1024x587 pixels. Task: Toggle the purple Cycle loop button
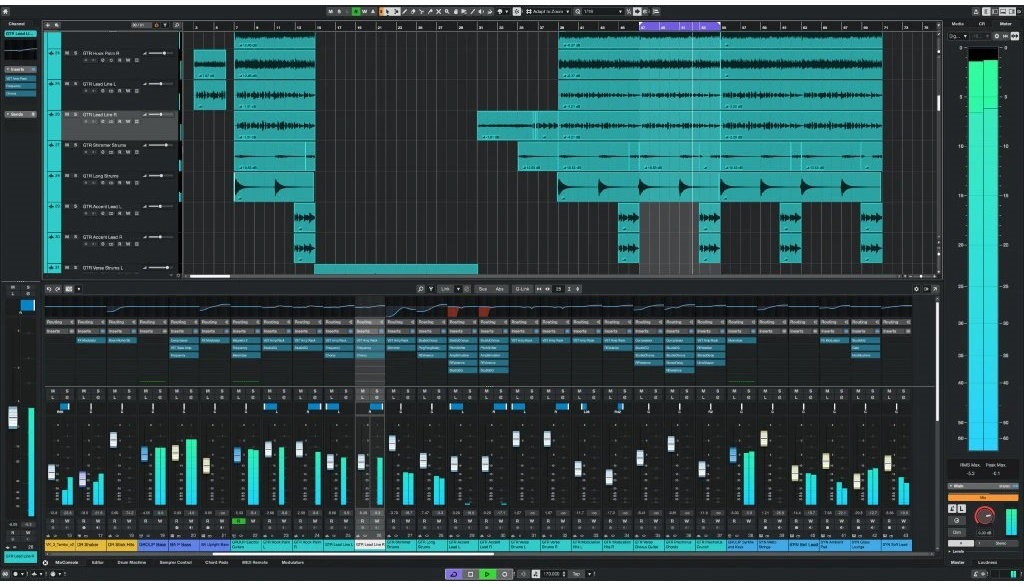click(x=454, y=574)
